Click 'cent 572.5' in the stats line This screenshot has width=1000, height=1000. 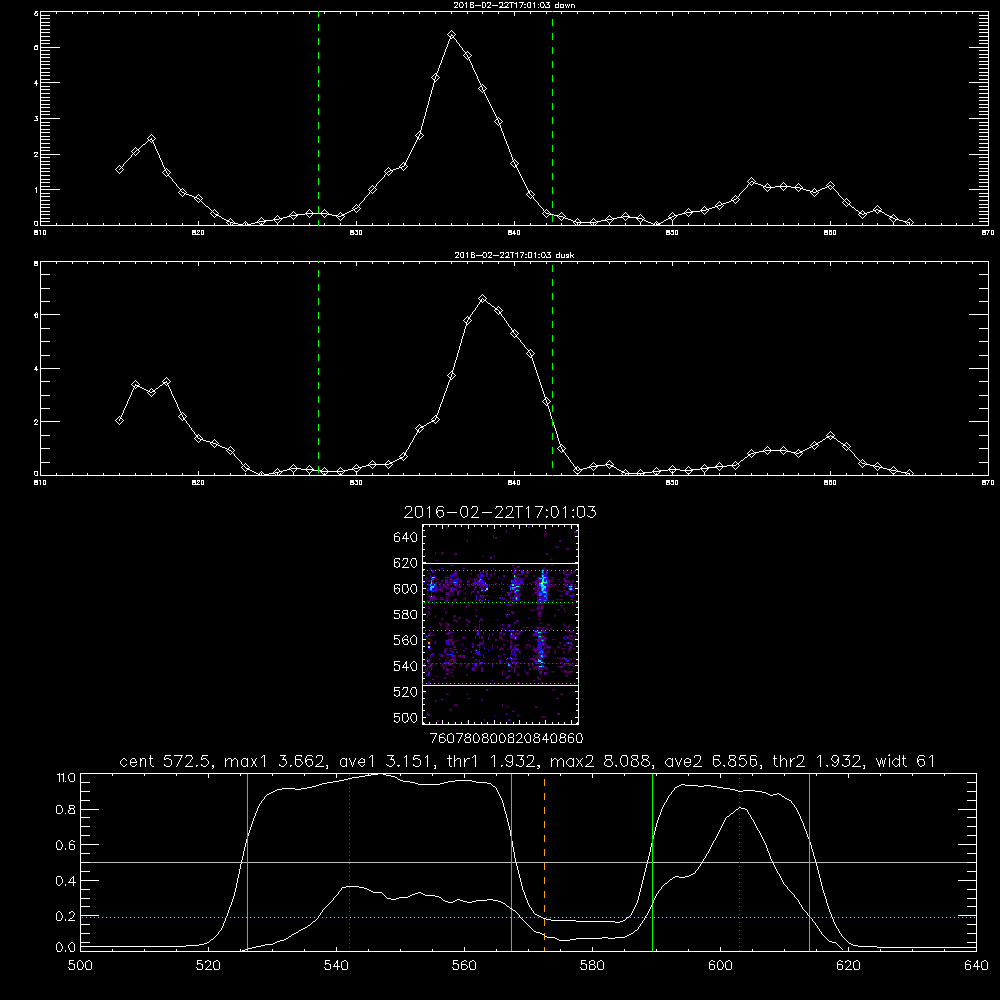[x=168, y=761]
